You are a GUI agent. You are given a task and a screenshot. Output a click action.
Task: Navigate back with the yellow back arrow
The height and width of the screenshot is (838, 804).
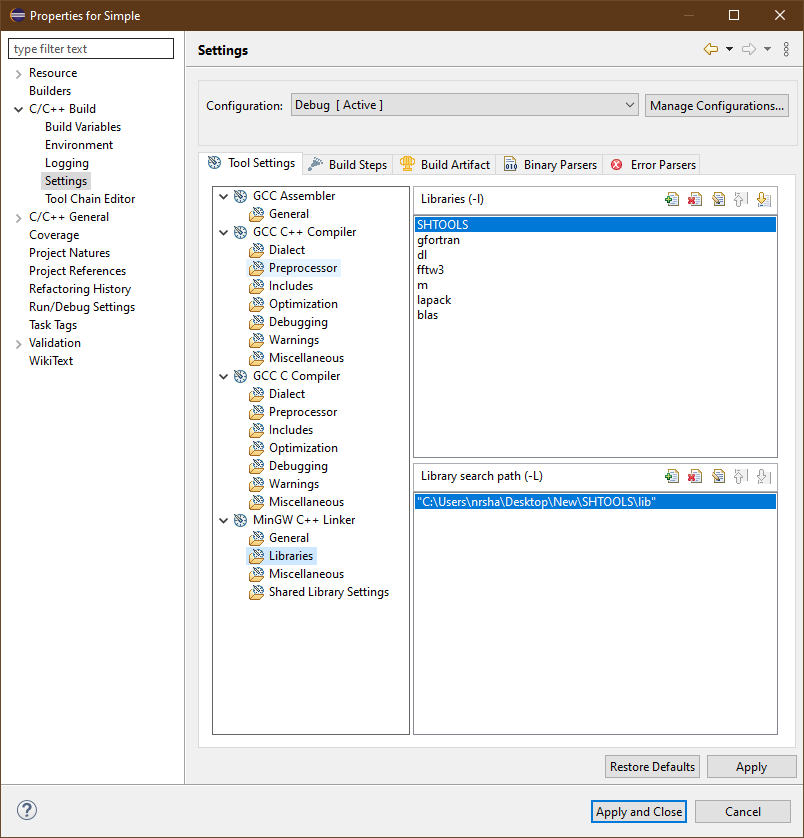[x=713, y=48]
